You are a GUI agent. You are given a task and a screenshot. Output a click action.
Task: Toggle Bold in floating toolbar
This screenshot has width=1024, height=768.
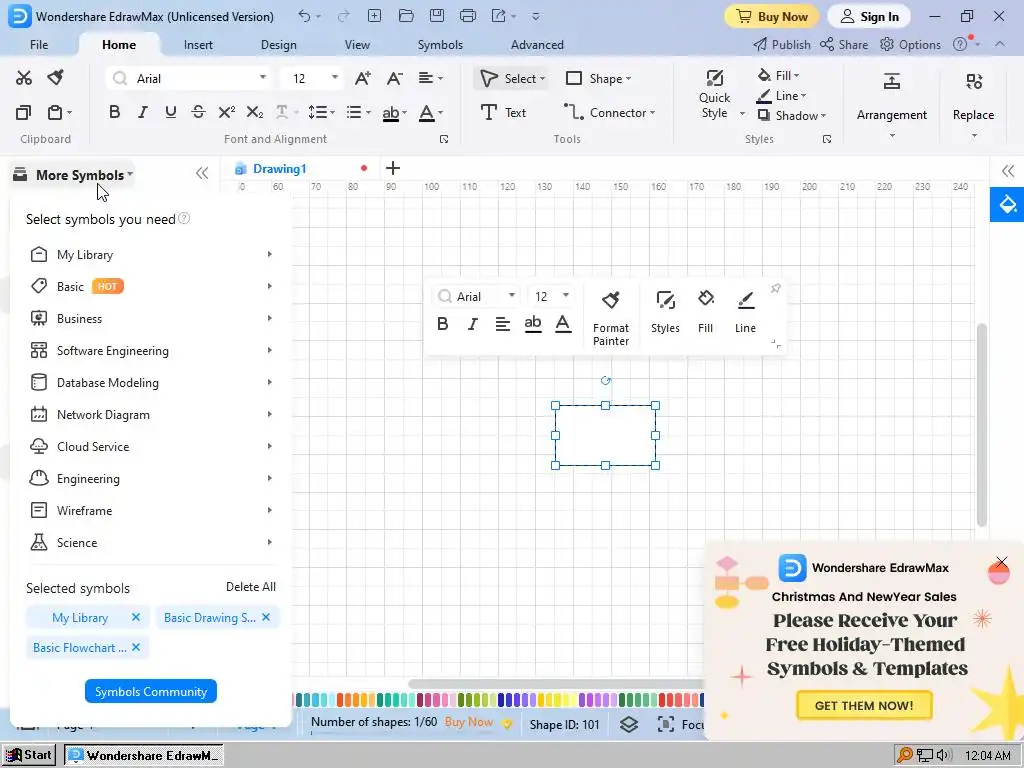click(442, 324)
